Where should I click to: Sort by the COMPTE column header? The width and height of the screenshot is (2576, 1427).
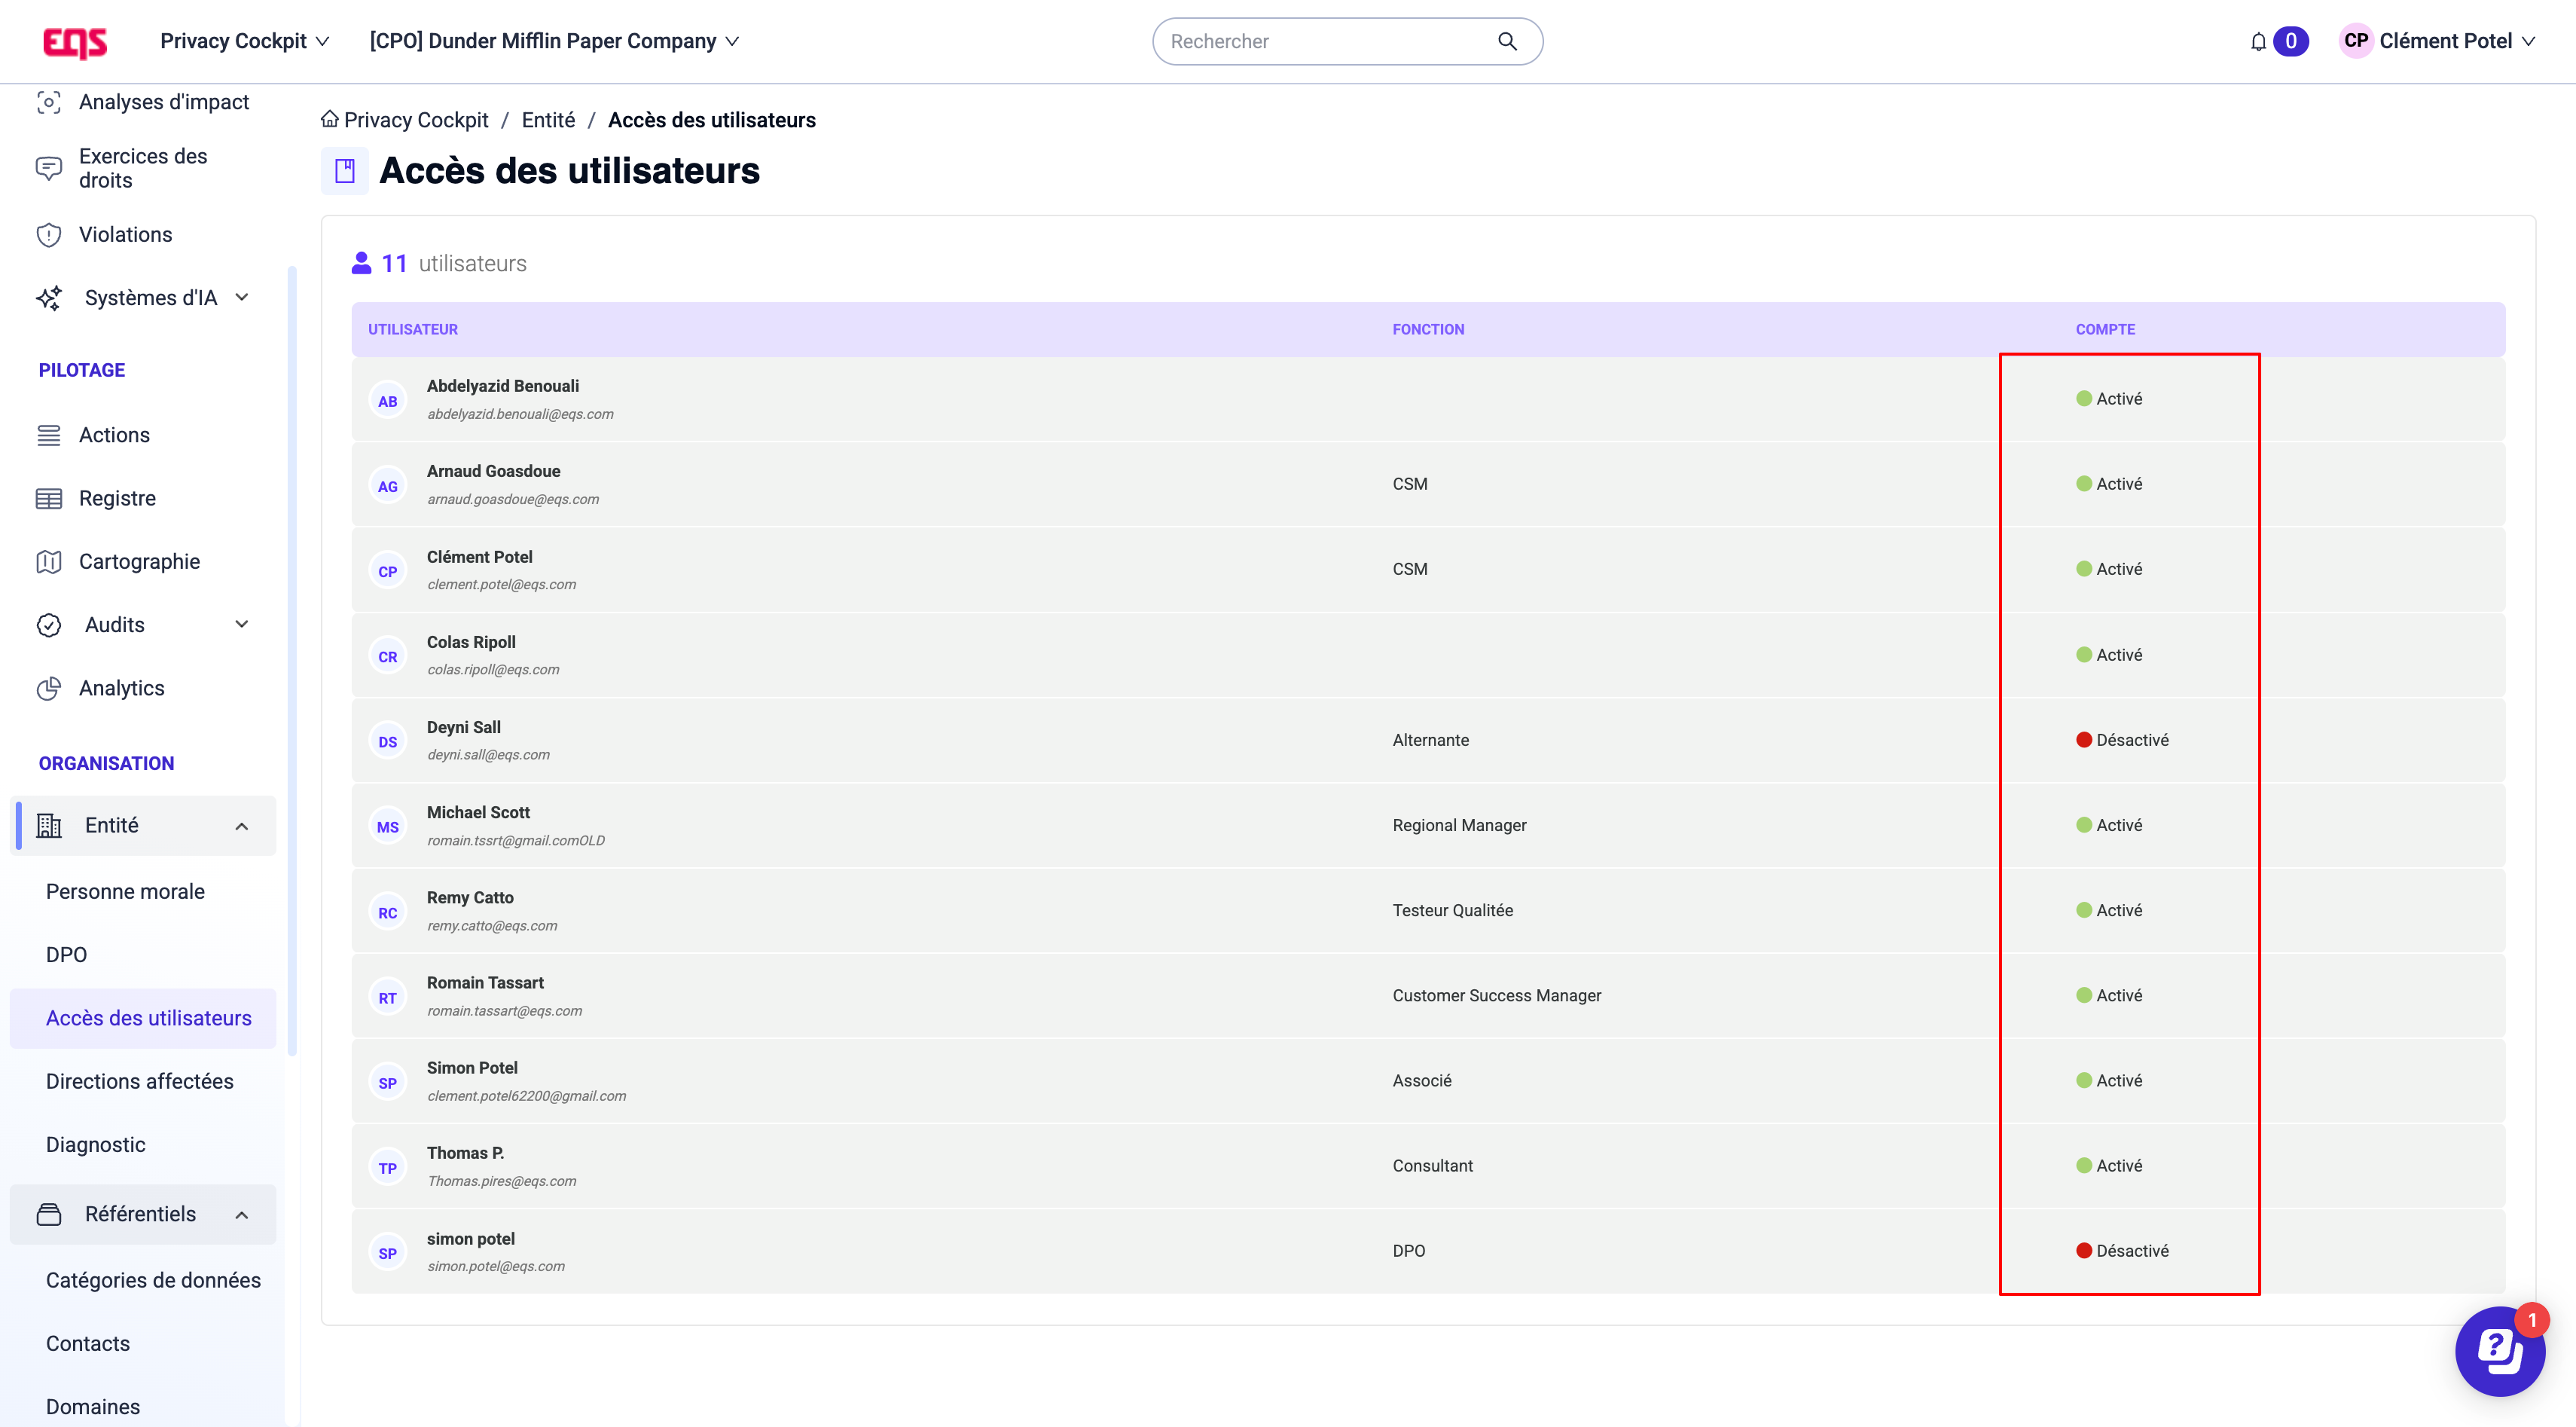[2105, 329]
